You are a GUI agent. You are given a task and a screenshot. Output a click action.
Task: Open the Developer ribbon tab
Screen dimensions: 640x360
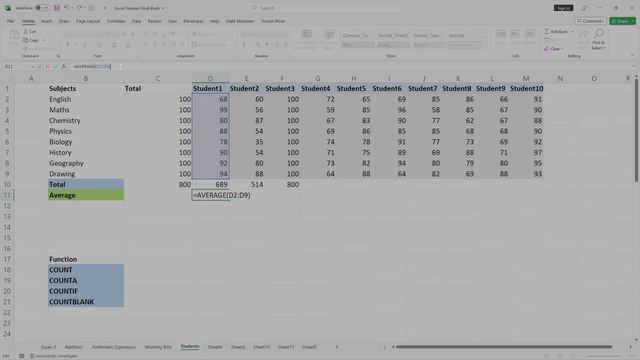point(193,21)
